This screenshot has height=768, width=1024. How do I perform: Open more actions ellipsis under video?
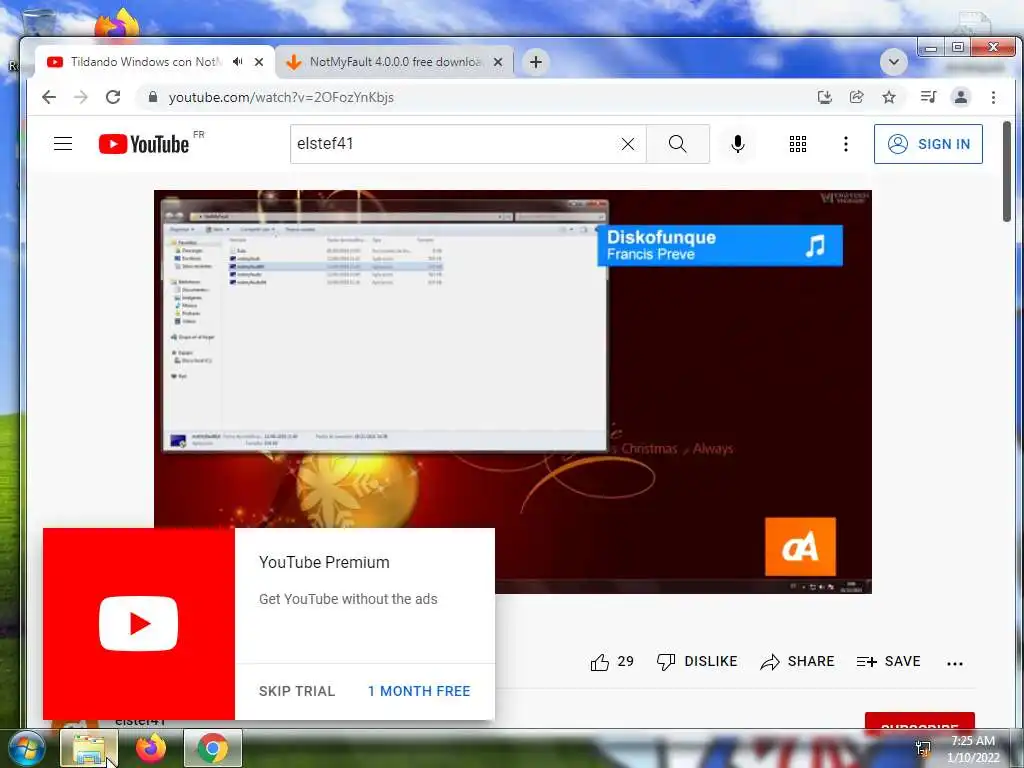click(x=955, y=664)
